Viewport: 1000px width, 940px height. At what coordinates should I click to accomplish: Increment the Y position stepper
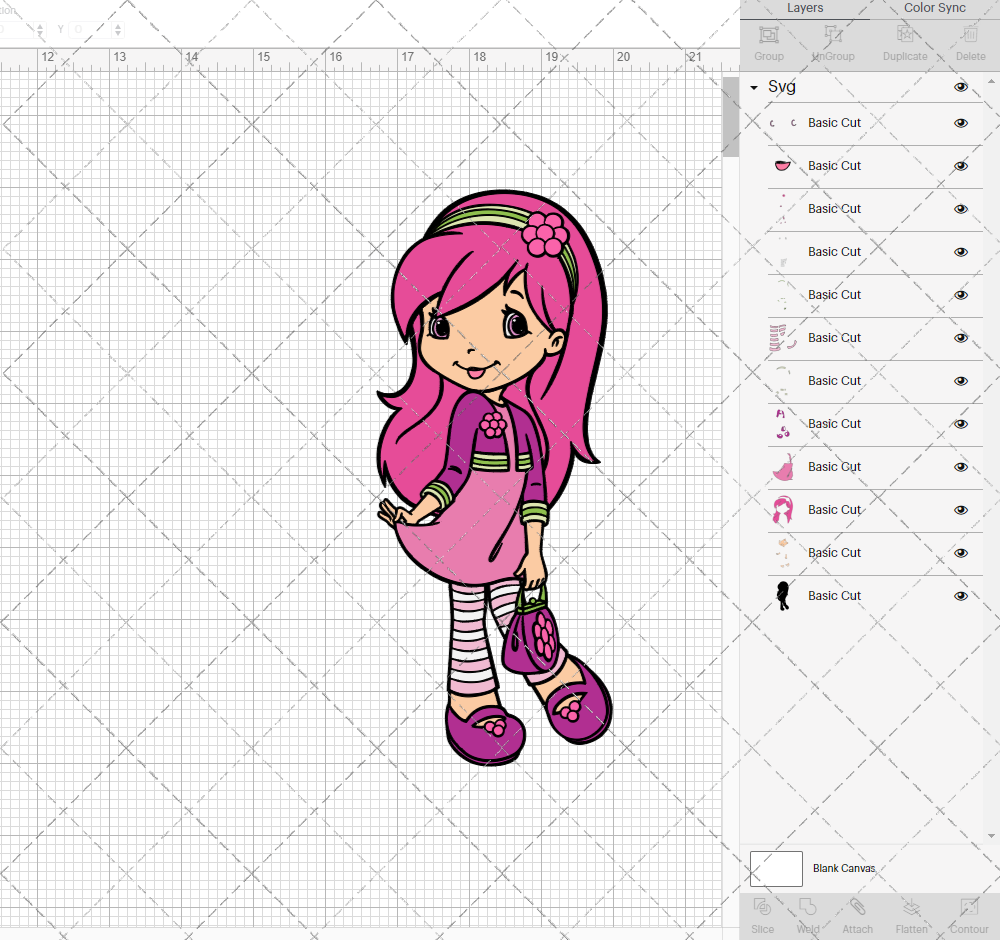[x=118, y=25]
